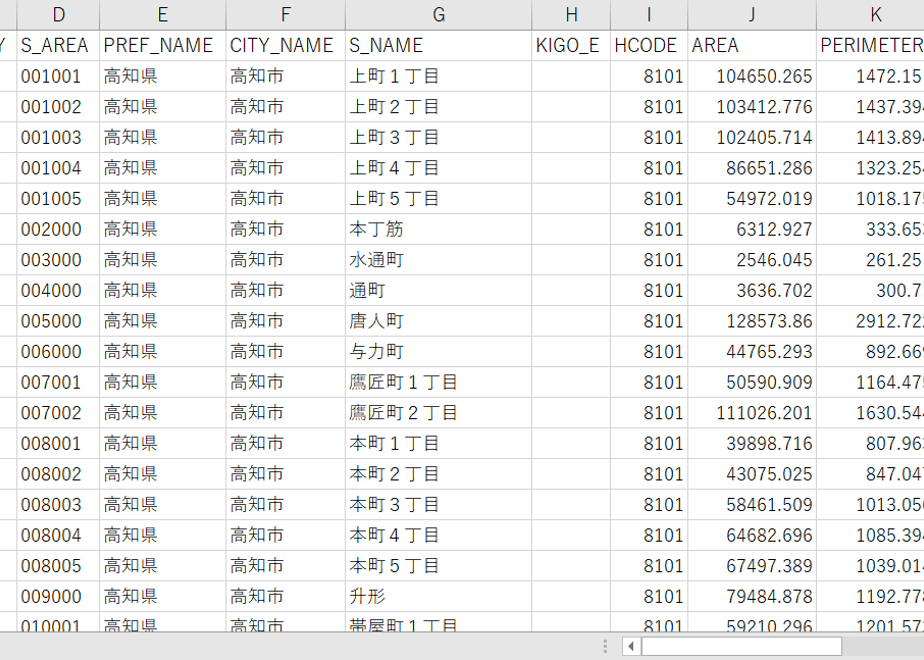Screen dimensions: 924x660
Task: Select column J header
Action: (752, 15)
